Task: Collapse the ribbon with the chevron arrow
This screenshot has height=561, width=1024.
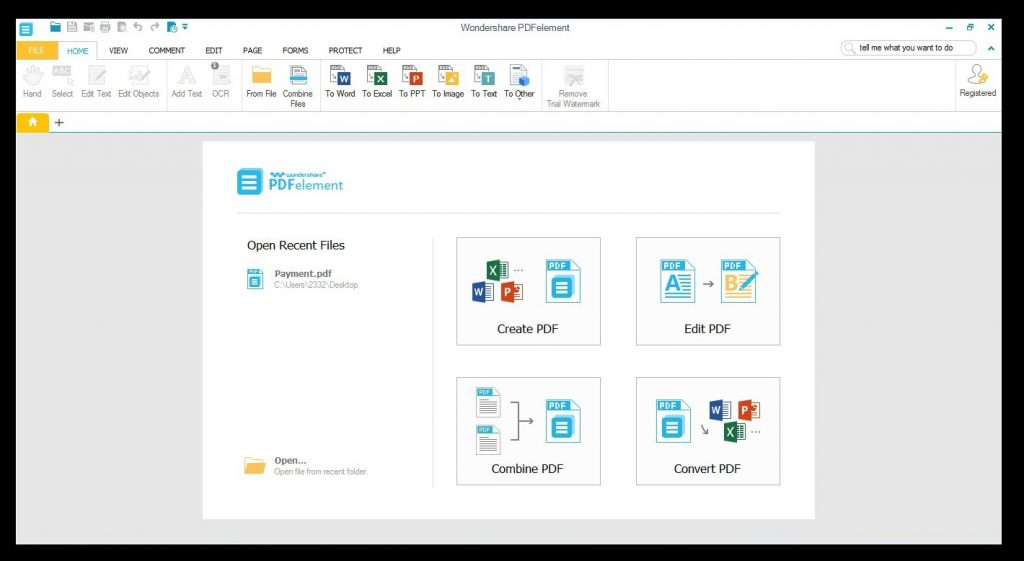Action: point(991,48)
